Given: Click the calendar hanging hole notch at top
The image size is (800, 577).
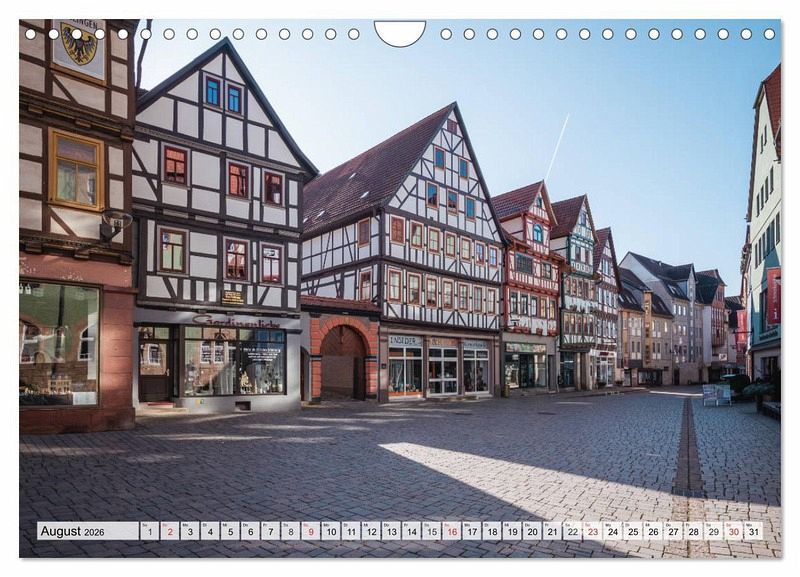Looking at the screenshot, I should pos(399,32).
